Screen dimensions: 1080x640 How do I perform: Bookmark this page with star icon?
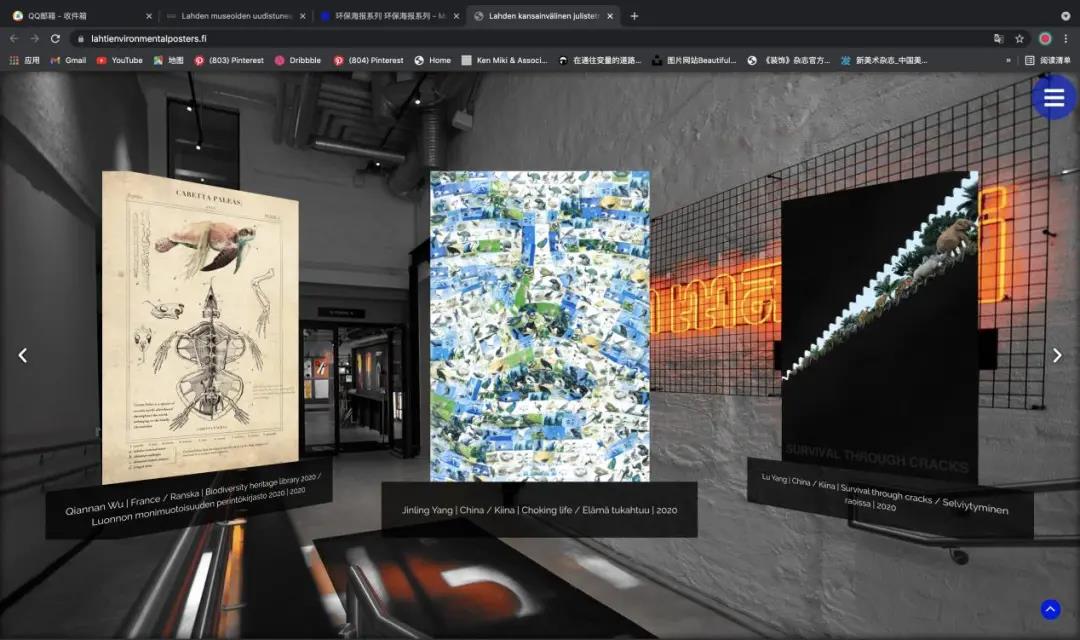point(1019,39)
